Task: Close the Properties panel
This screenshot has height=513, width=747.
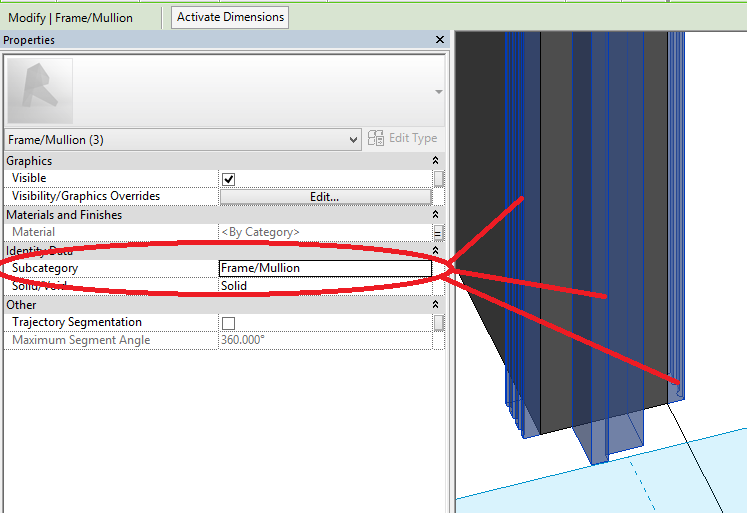Action: pyautogui.click(x=440, y=40)
